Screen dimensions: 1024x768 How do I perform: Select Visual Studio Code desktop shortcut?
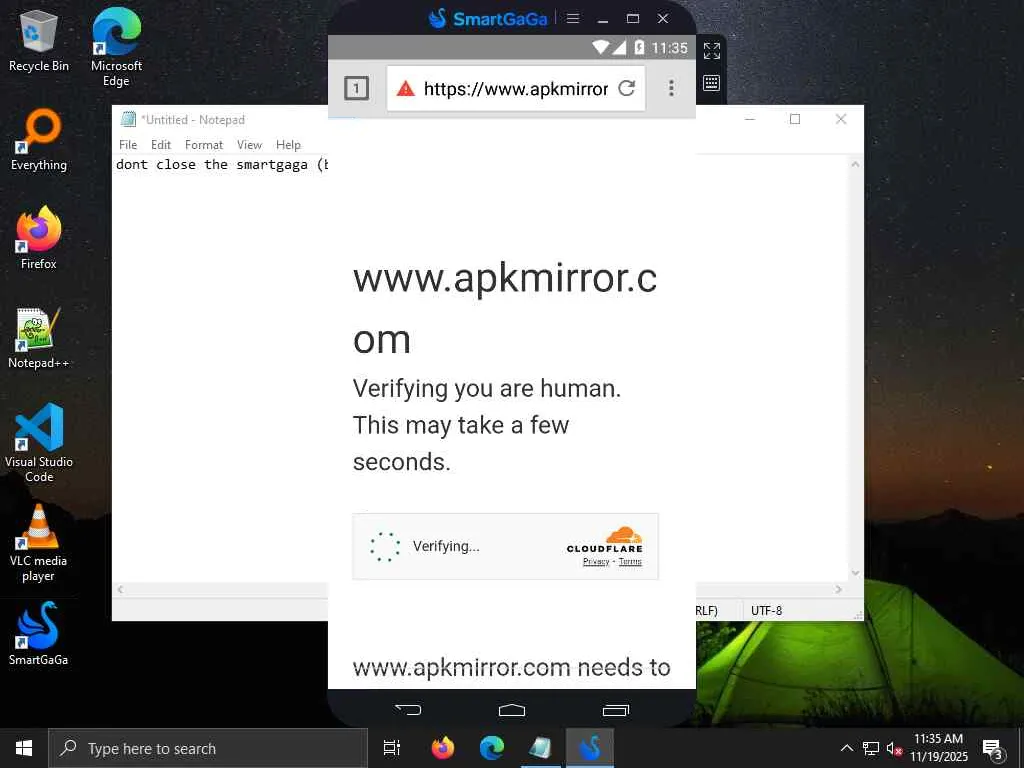click(39, 443)
